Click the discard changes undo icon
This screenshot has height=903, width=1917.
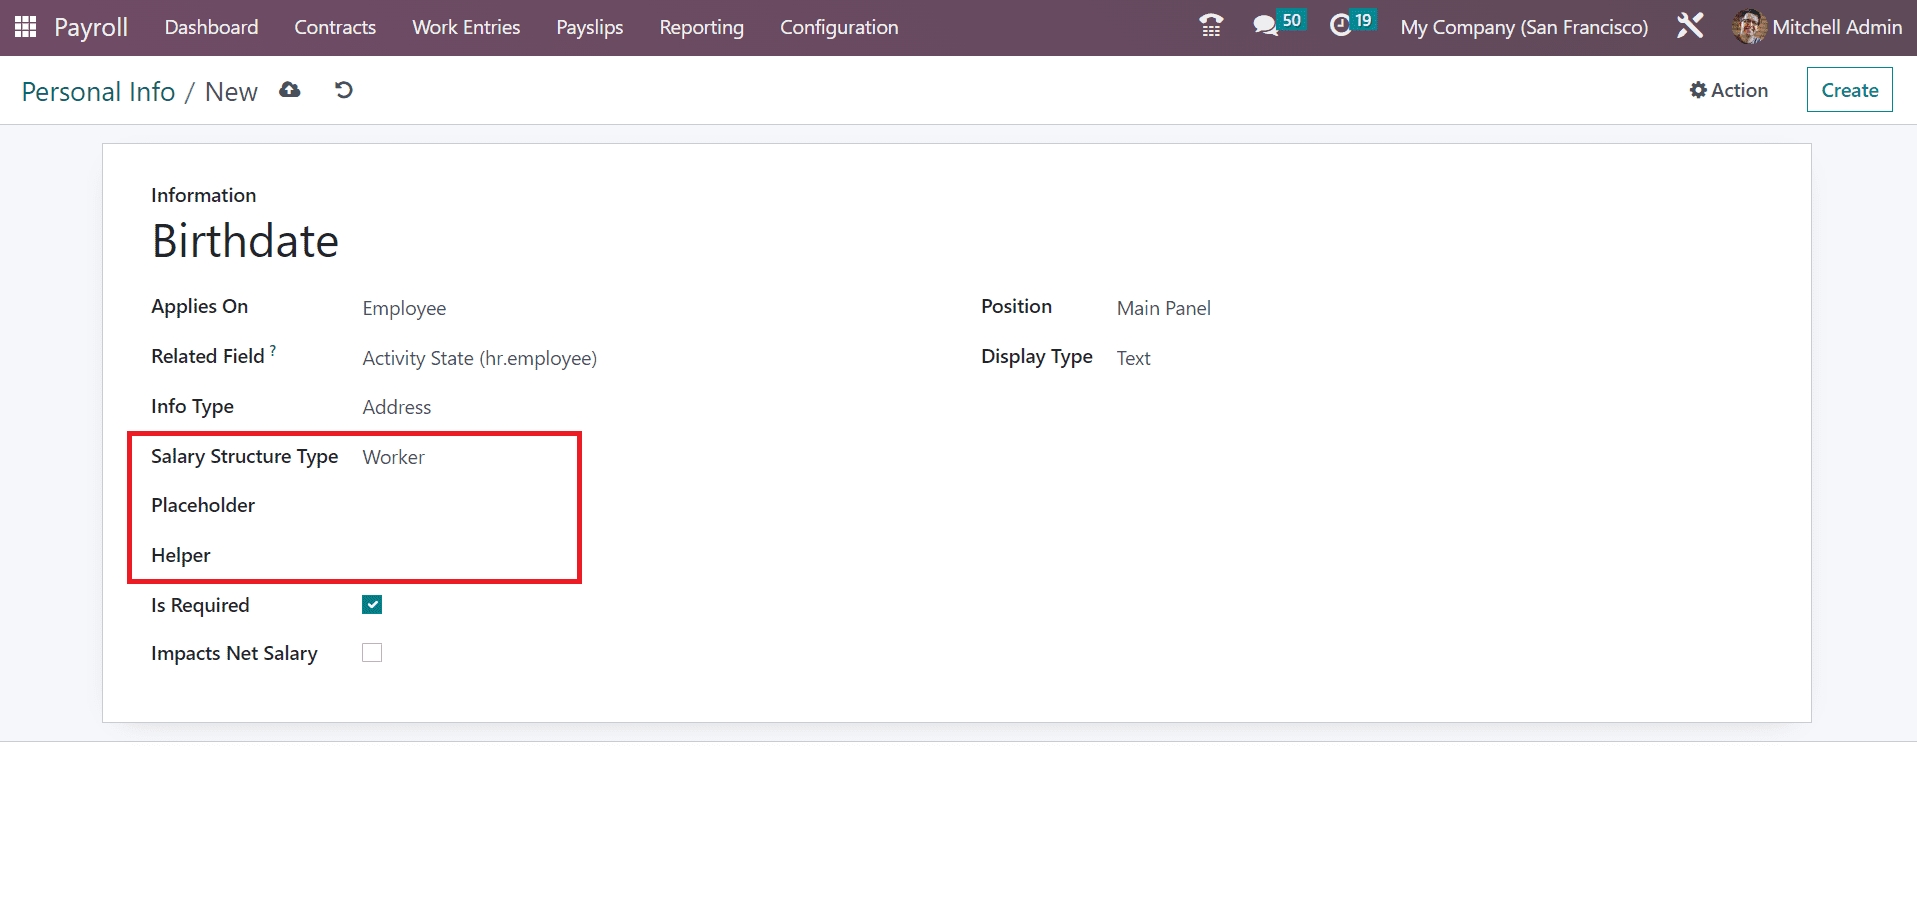pos(344,90)
